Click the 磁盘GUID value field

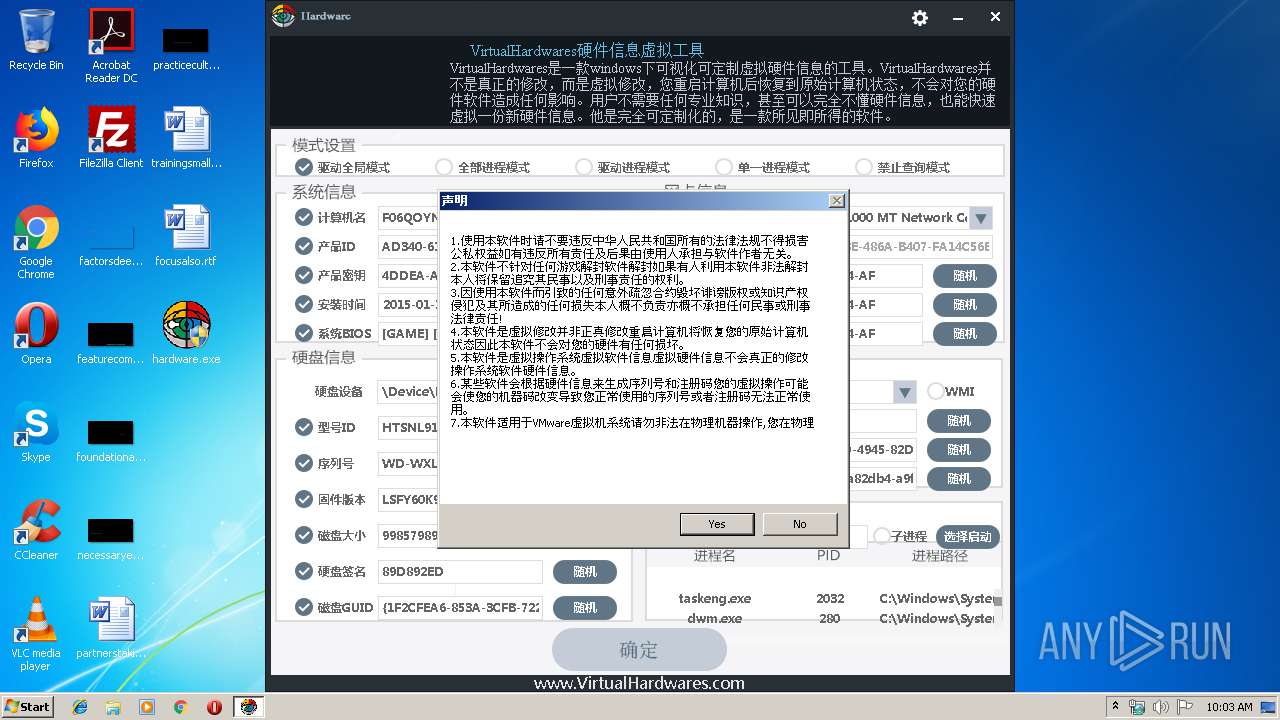(460, 608)
